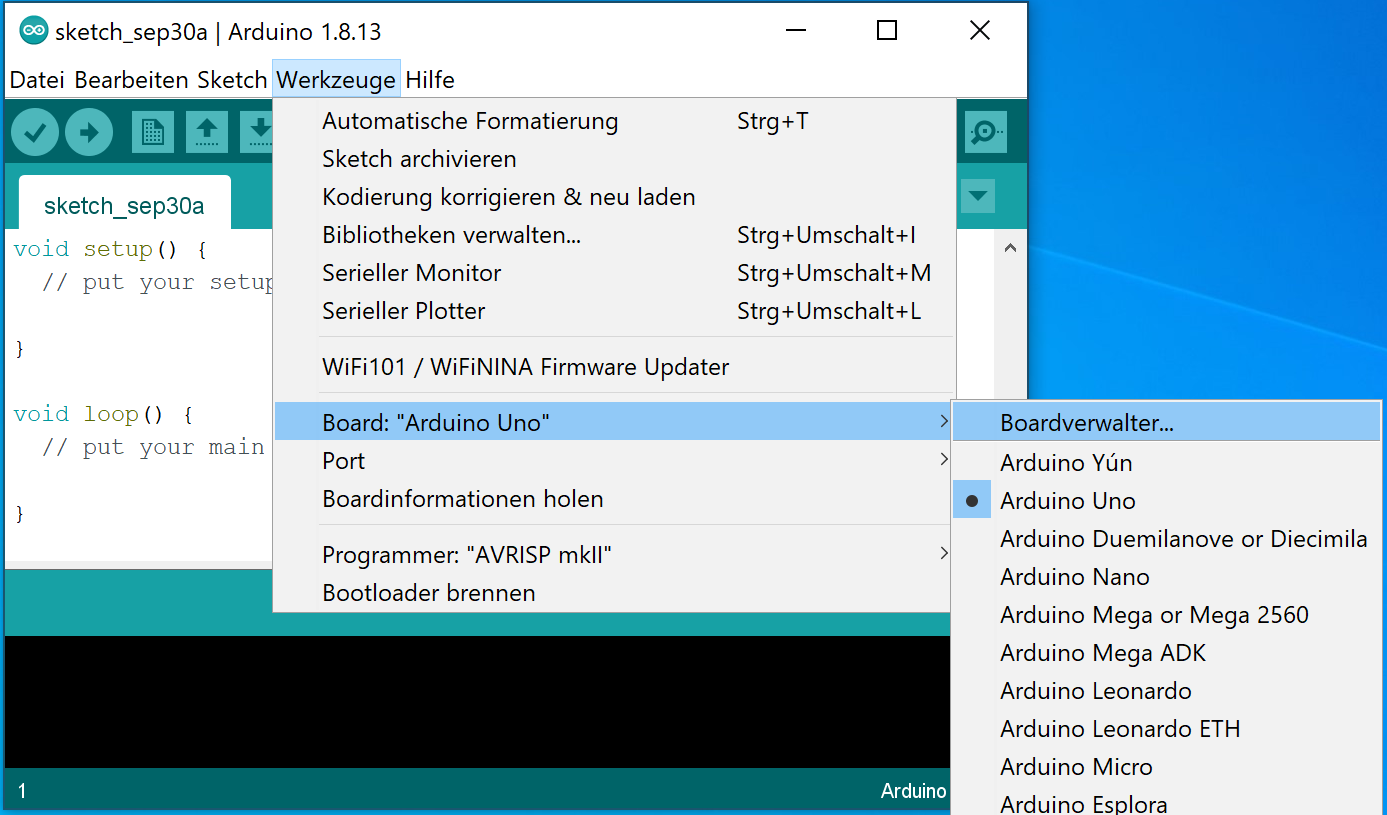Open the Serial Monitor magnifier icon
The height and width of the screenshot is (815, 1387).
[985, 132]
